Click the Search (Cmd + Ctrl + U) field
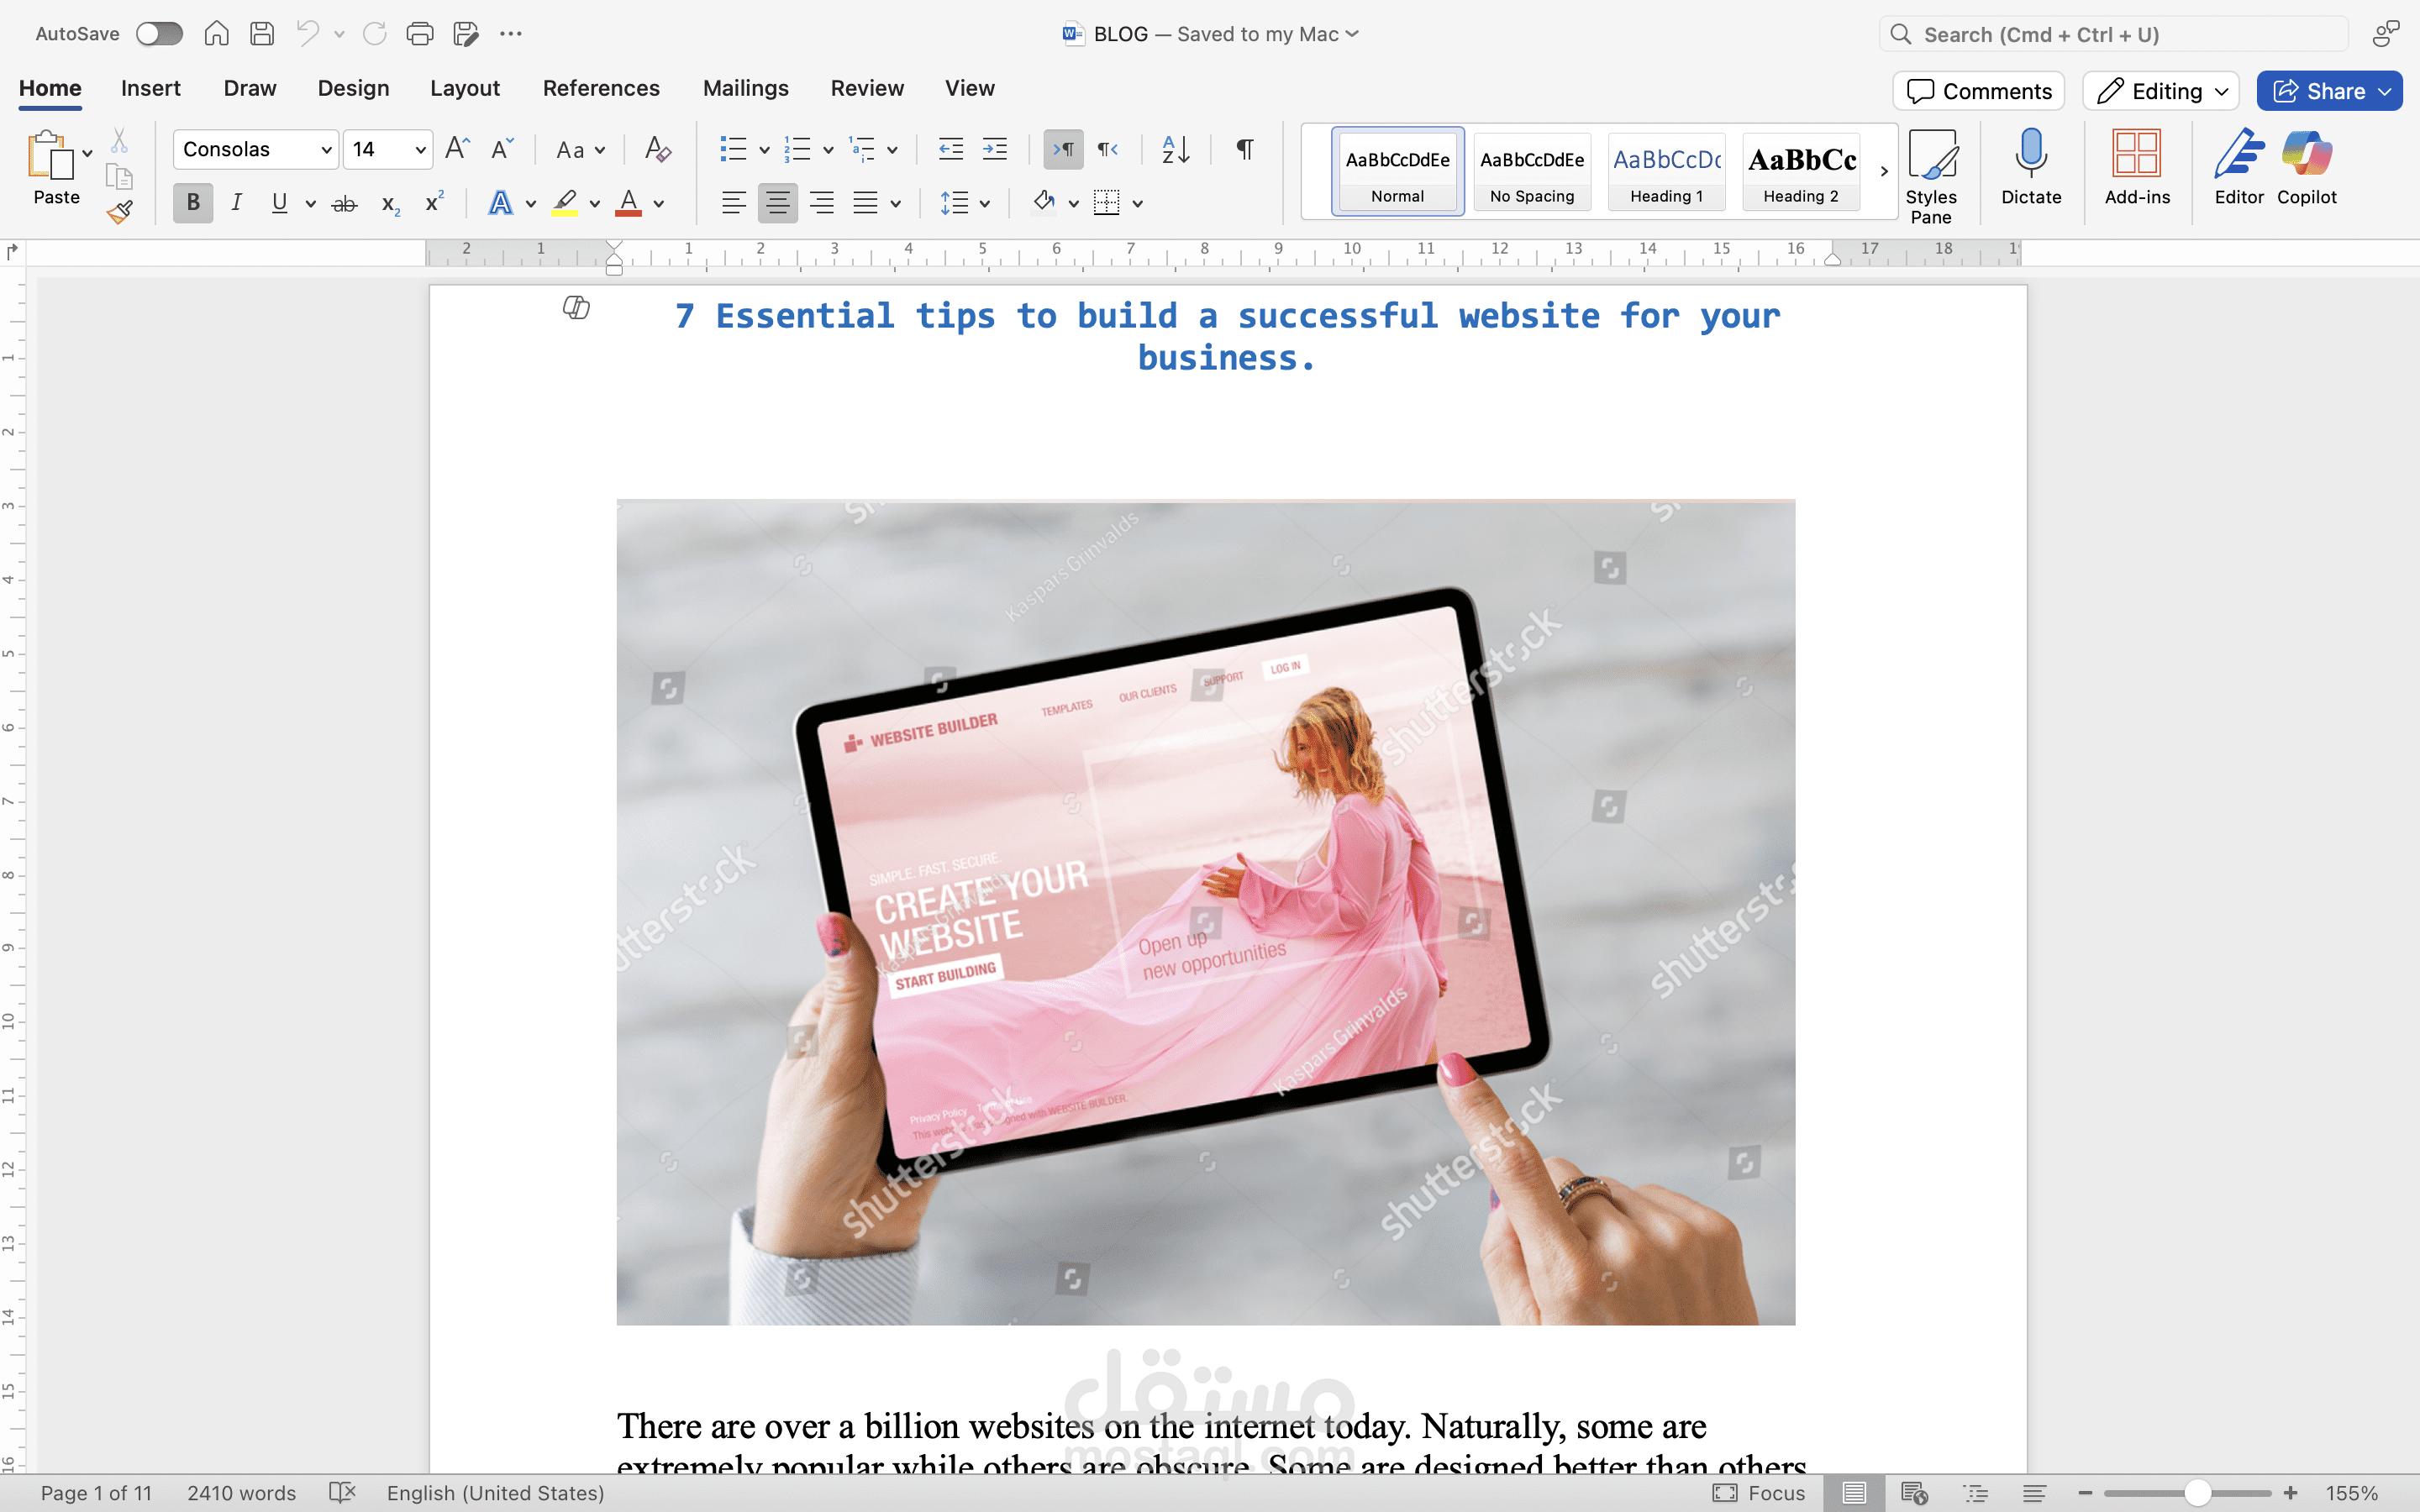The height and width of the screenshot is (1512, 2420). pos(2113,34)
